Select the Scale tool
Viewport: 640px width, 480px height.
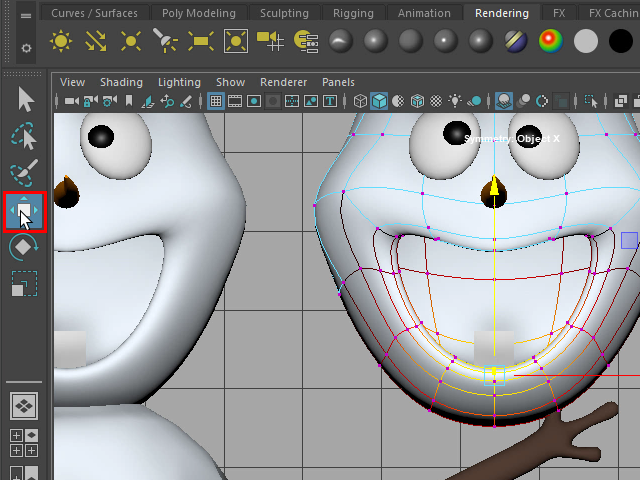click(x=25, y=284)
